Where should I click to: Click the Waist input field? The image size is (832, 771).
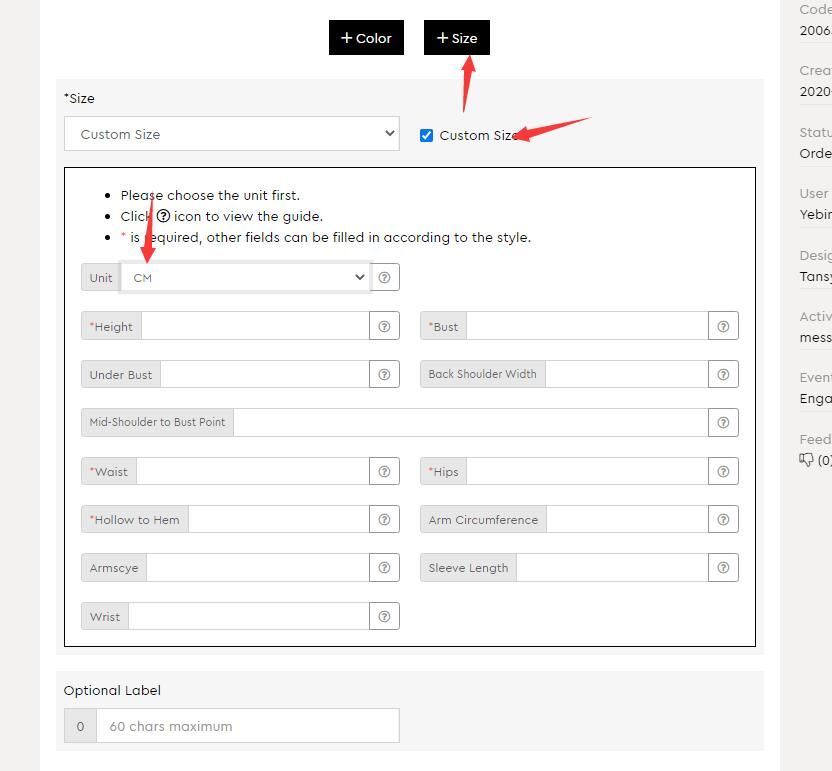(x=253, y=471)
